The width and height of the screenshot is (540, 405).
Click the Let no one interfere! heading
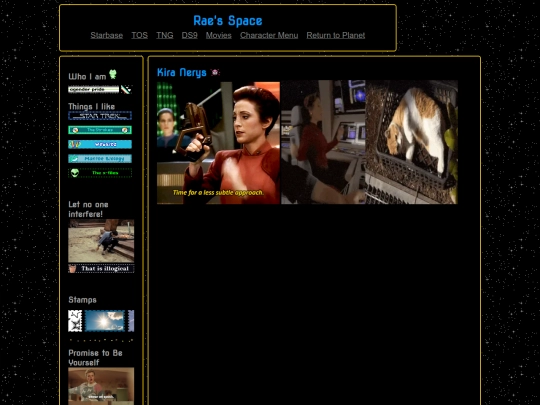[89, 209]
